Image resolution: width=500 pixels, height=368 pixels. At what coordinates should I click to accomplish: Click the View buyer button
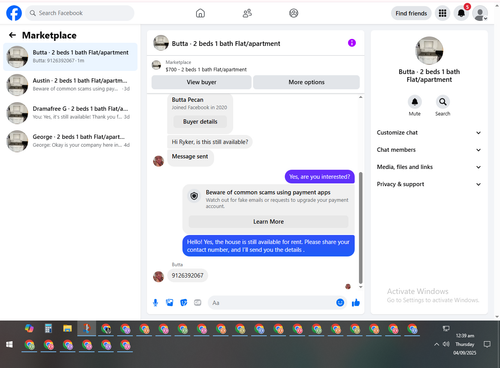[201, 82]
